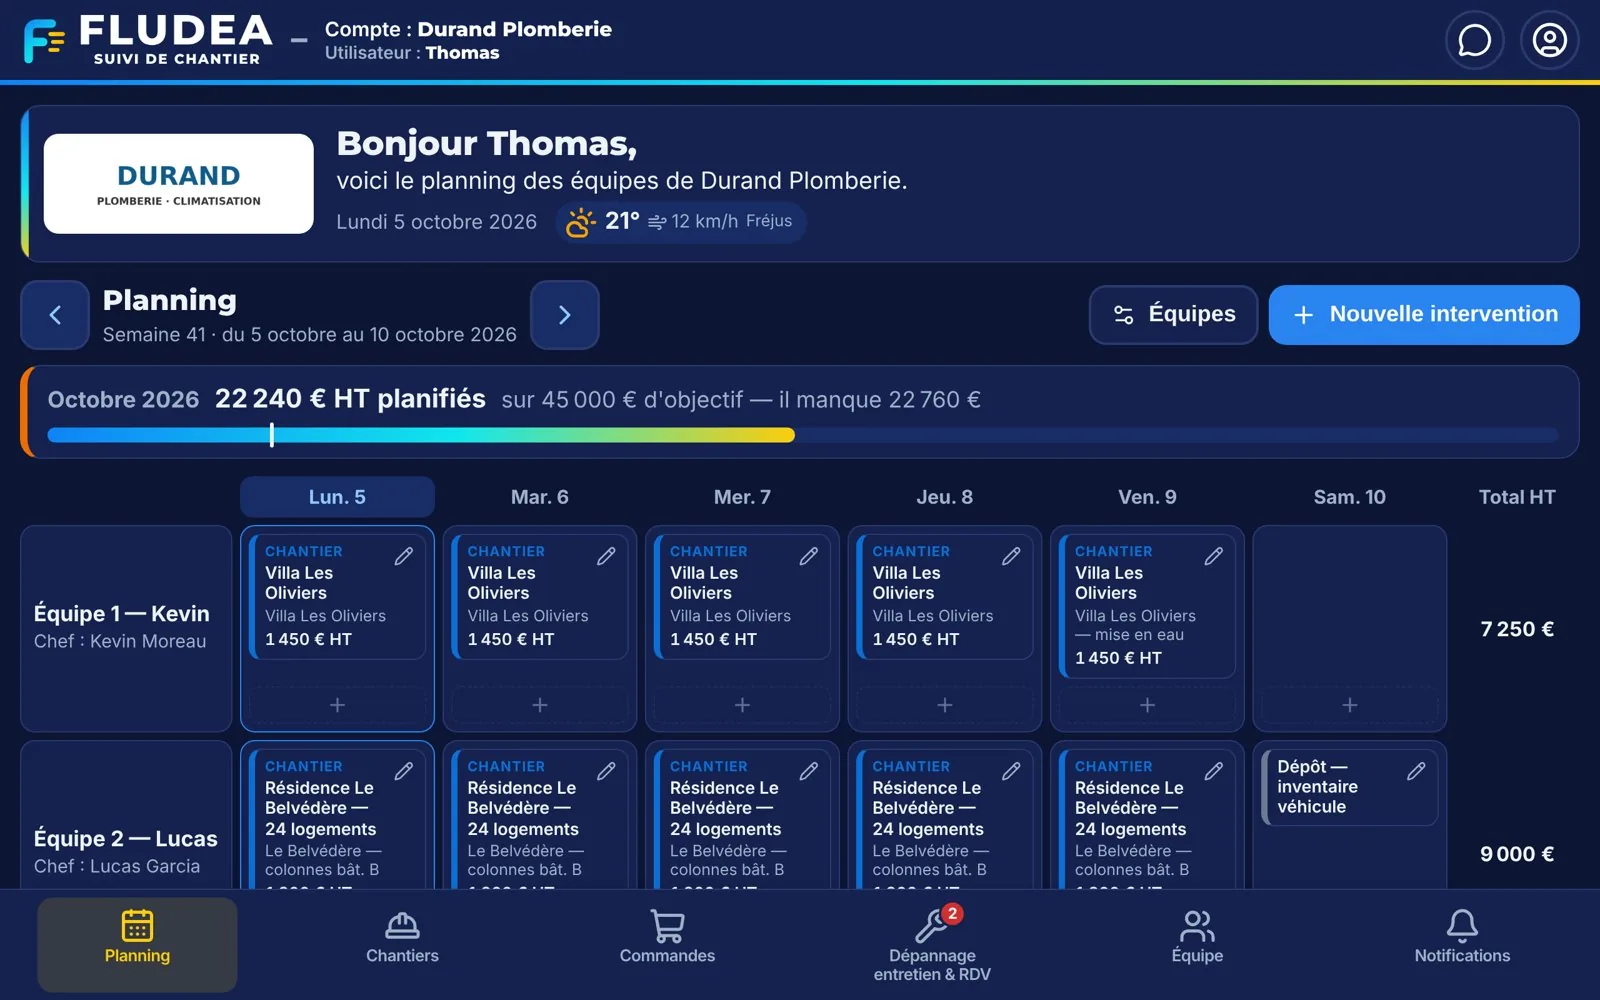Click the '9 000 €' total for Équipe 2
The image size is (1600, 1000).
click(x=1517, y=854)
